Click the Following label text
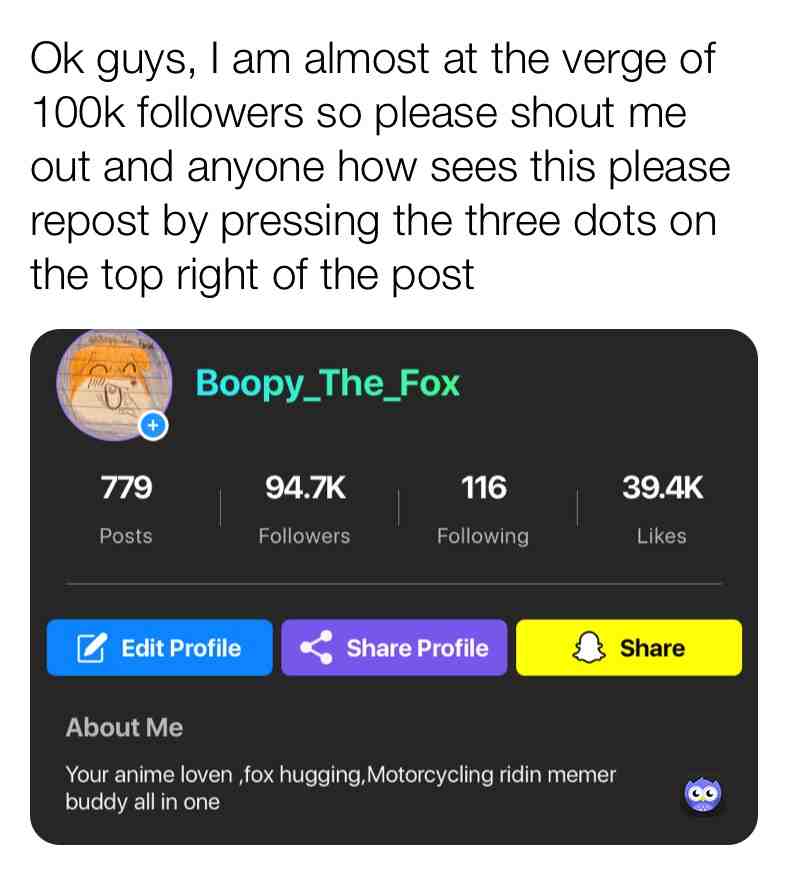788x875 pixels. [x=483, y=536]
